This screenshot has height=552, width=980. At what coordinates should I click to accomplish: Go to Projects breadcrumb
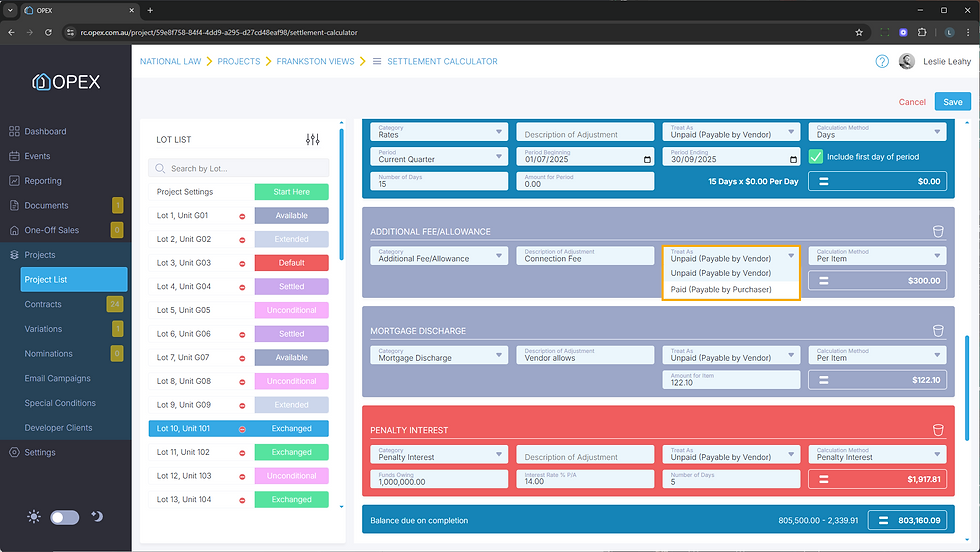tap(239, 61)
